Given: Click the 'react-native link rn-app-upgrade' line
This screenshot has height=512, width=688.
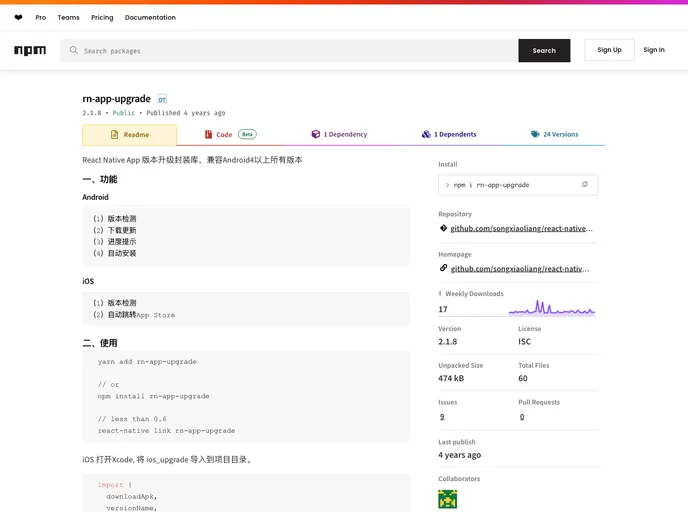Looking at the screenshot, I should (x=166, y=430).
